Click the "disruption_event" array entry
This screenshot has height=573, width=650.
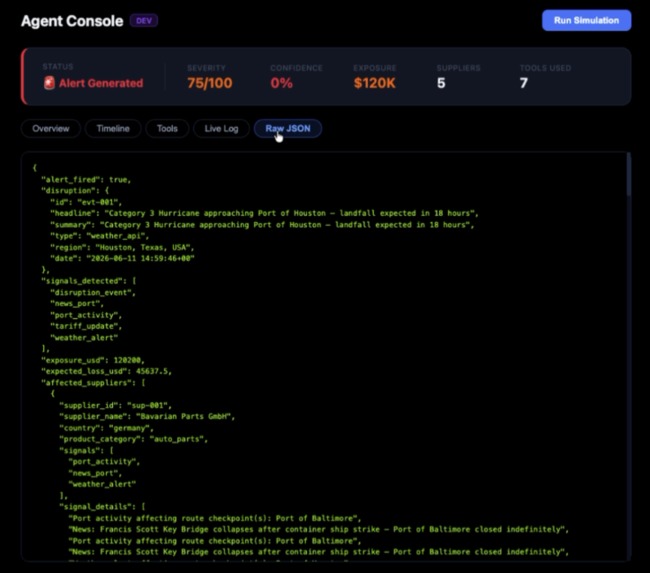point(93,293)
